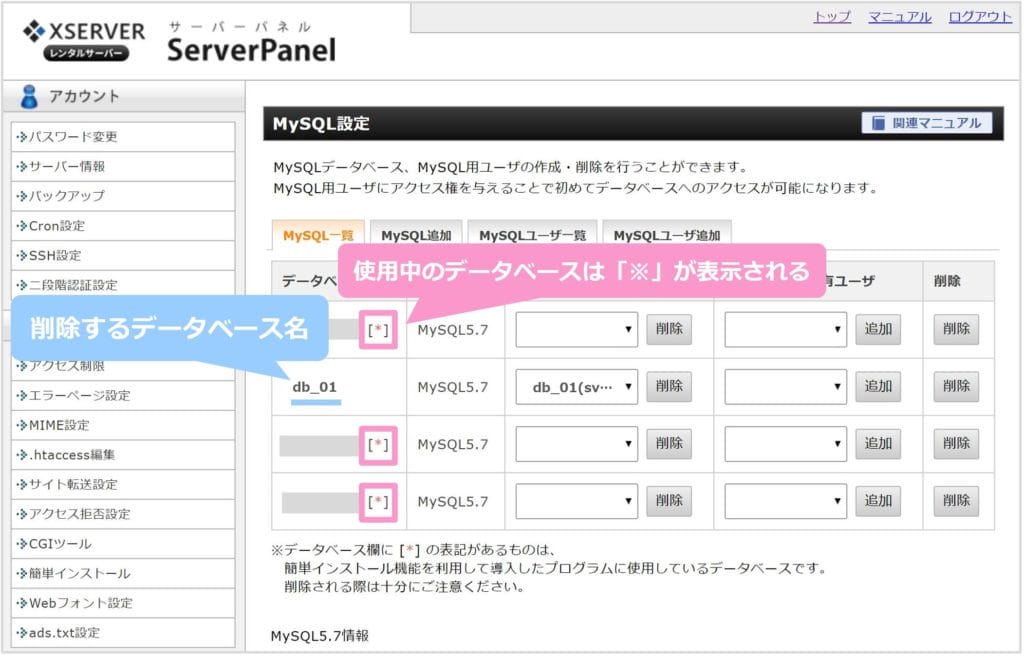Expand first row's access-granted user dropdown

[576, 329]
